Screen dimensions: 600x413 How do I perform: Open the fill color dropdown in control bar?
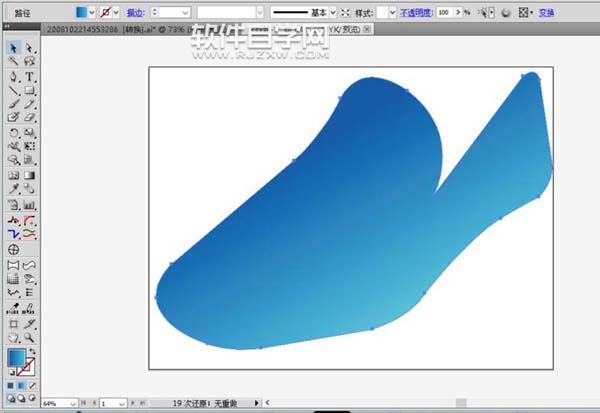(x=93, y=13)
